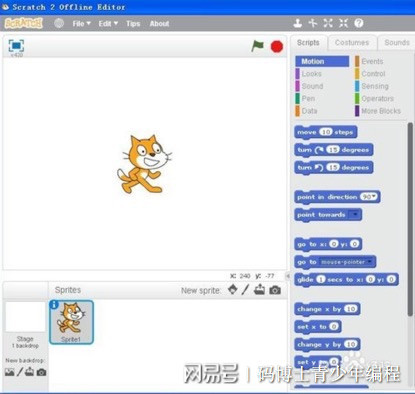Select the Grow sprite tool
The width and height of the screenshot is (415, 394).
coord(328,23)
